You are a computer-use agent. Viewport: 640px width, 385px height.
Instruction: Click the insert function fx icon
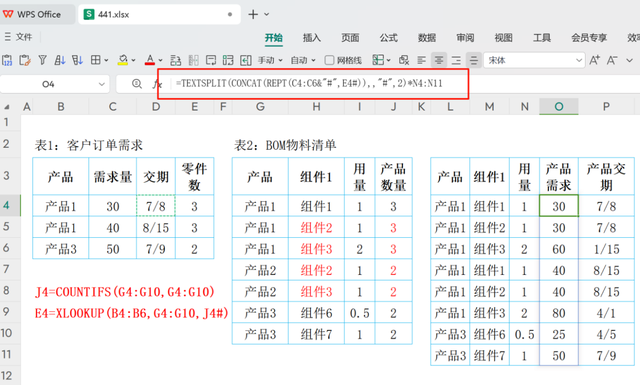pyautogui.click(x=157, y=84)
